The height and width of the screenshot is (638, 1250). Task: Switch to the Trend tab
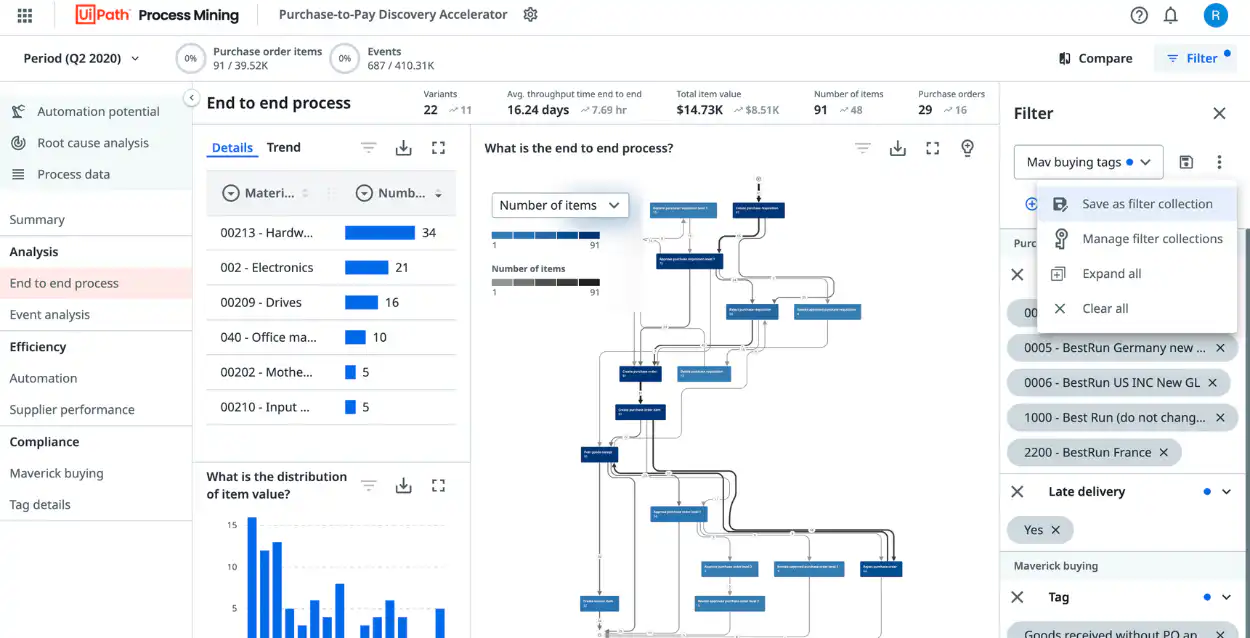pos(284,148)
